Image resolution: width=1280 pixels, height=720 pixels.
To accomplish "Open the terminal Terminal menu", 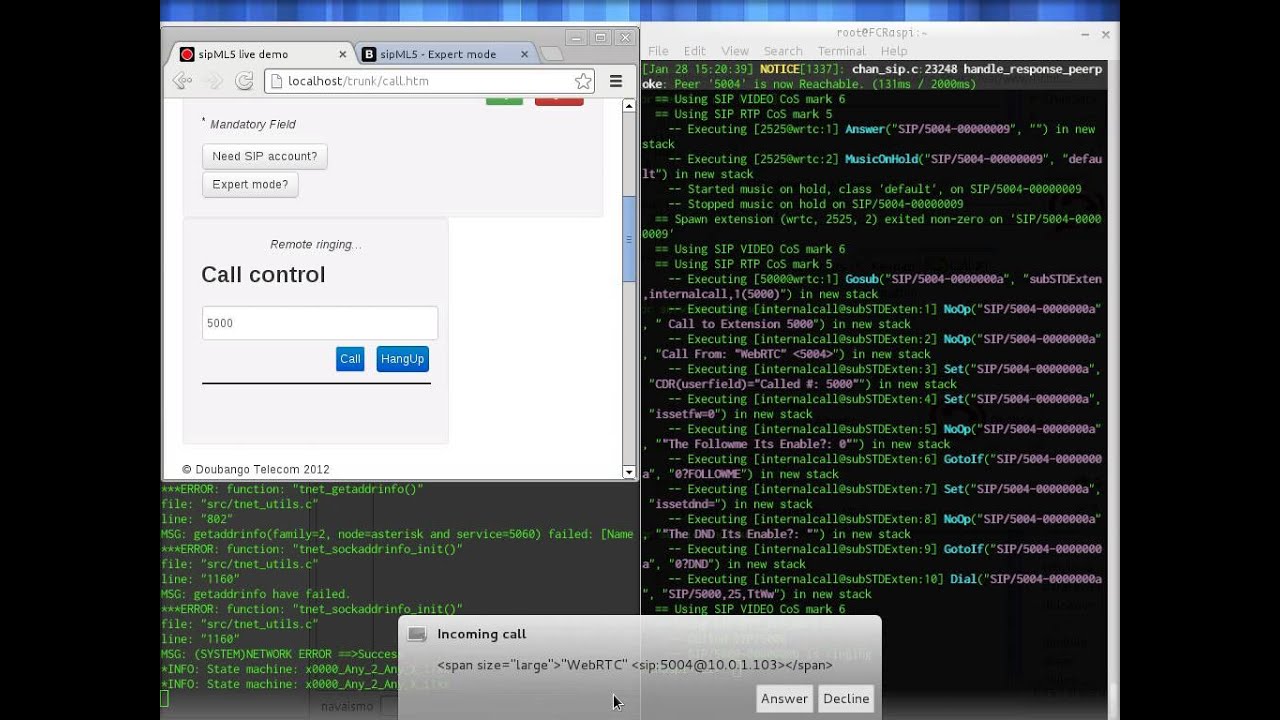I will 842,51.
